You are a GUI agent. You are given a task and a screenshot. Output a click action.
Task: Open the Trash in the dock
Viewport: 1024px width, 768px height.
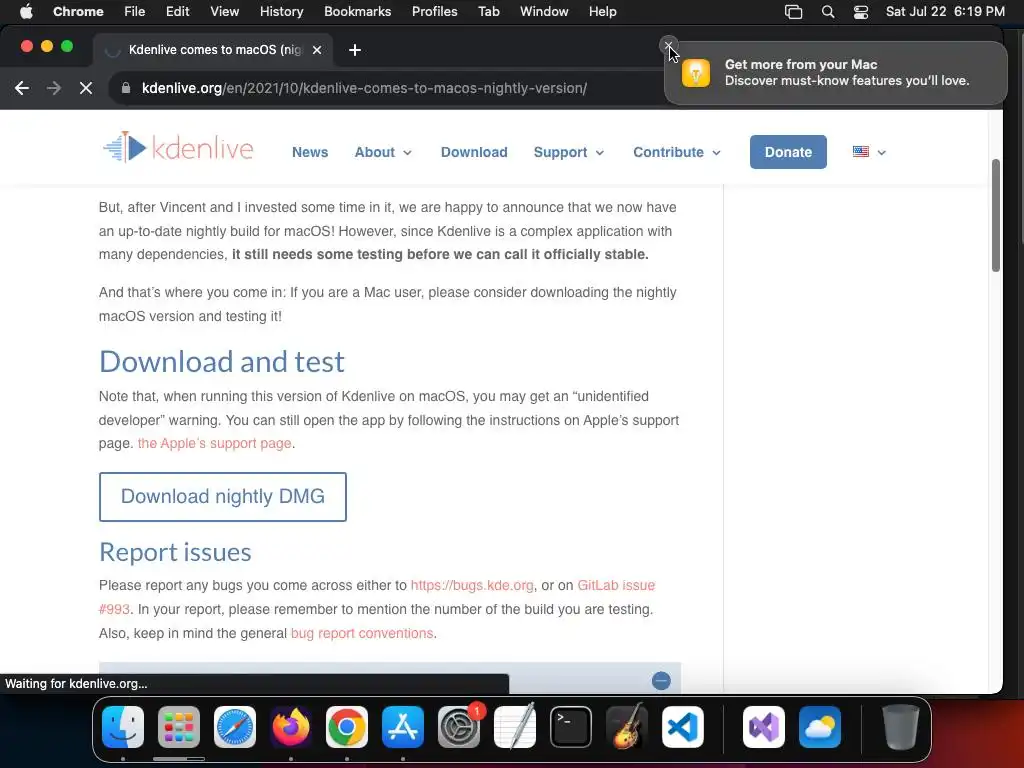[x=901, y=727]
